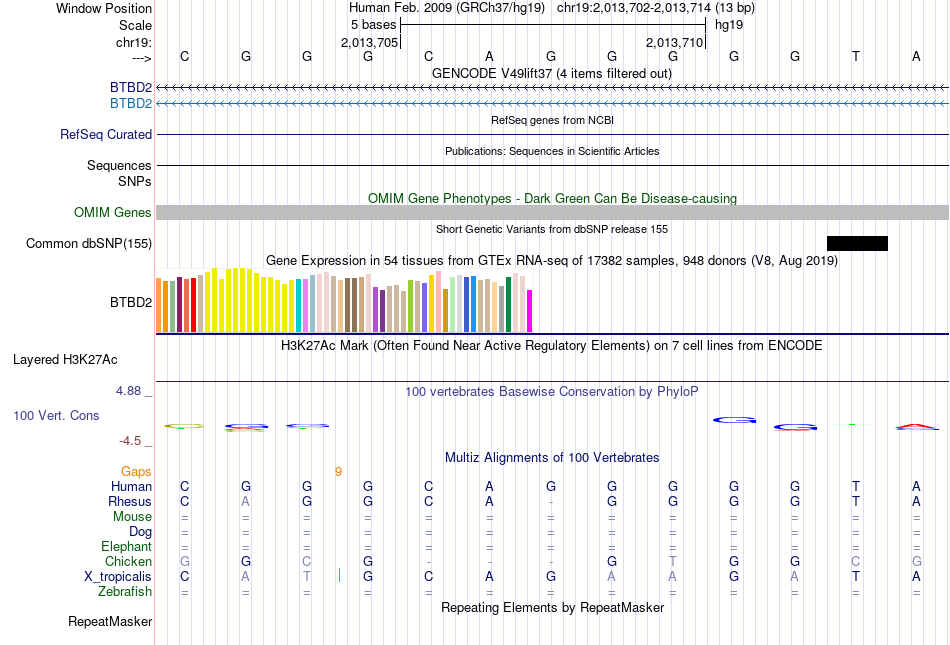Click the Scale label
The width and height of the screenshot is (950, 645).
(x=136, y=25)
